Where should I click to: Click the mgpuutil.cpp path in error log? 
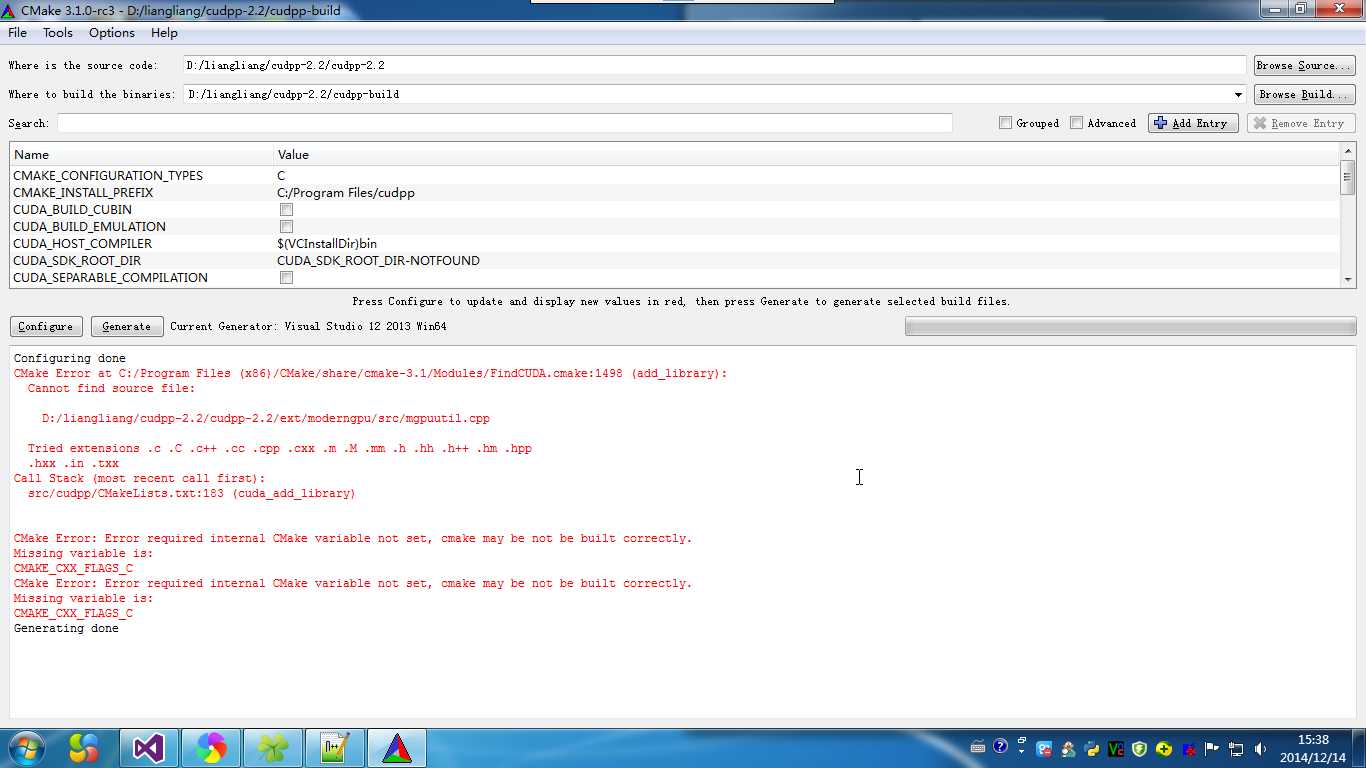pyautogui.click(x=266, y=419)
